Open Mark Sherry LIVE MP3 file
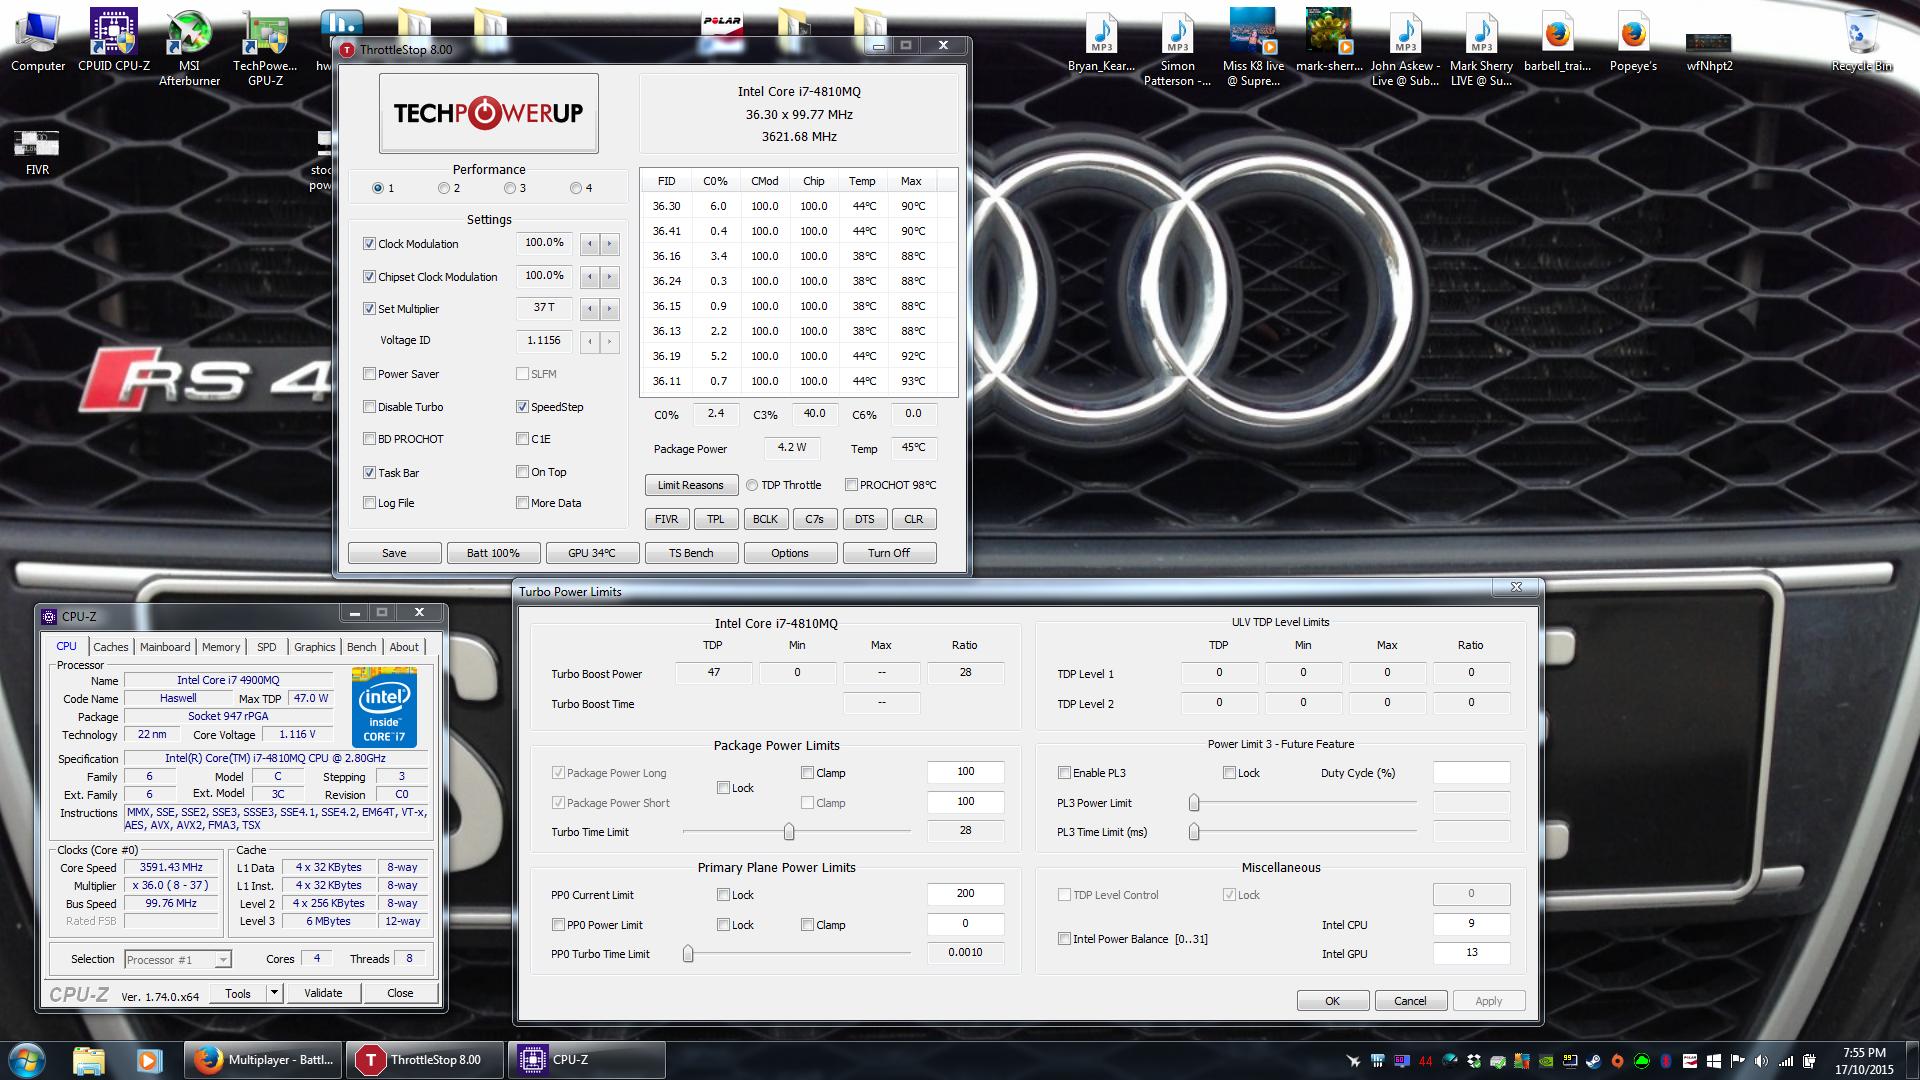The image size is (1920, 1080). tap(1481, 48)
